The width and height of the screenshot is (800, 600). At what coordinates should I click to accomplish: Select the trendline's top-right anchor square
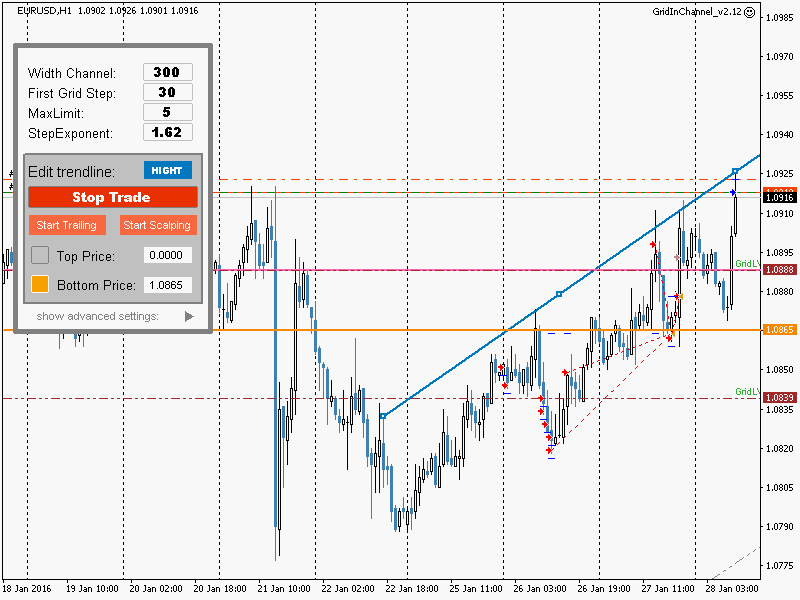point(735,171)
